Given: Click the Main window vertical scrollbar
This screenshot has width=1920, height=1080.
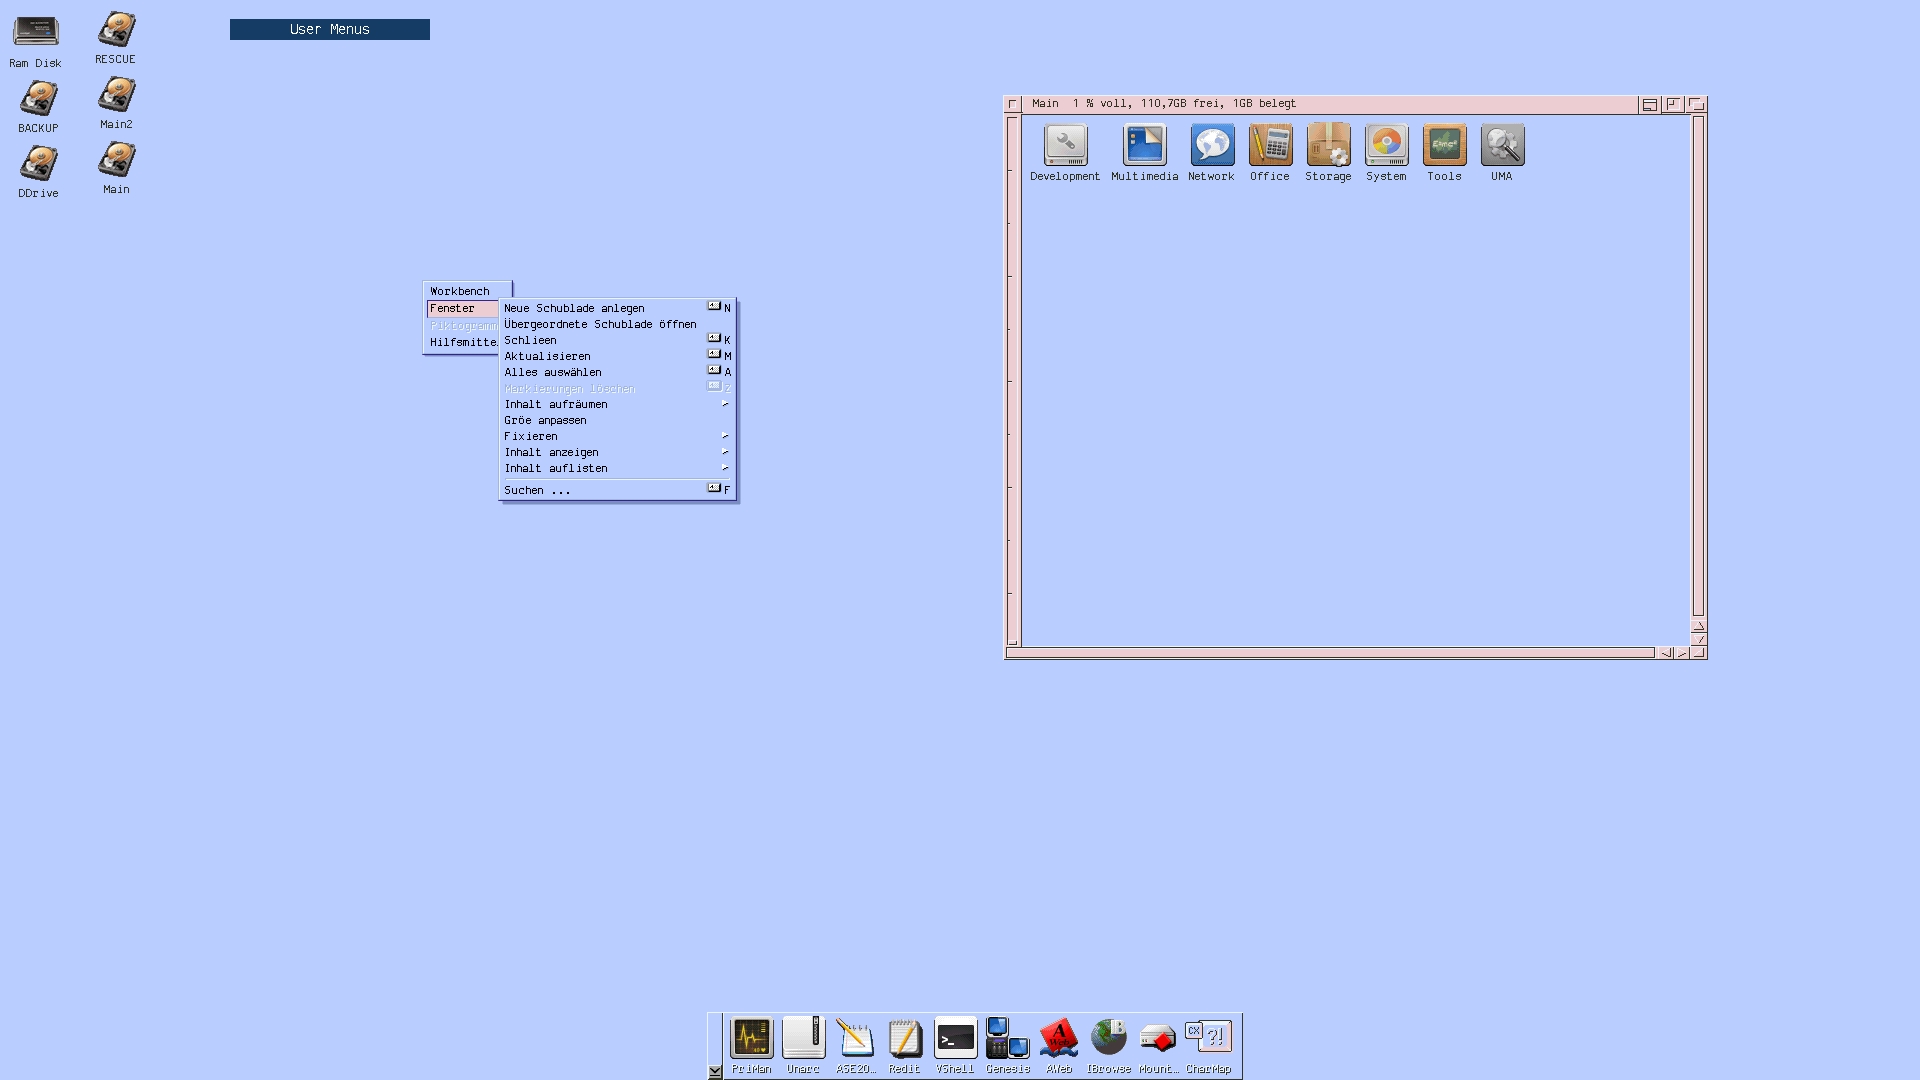Looking at the screenshot, I should click(1698, 366).
